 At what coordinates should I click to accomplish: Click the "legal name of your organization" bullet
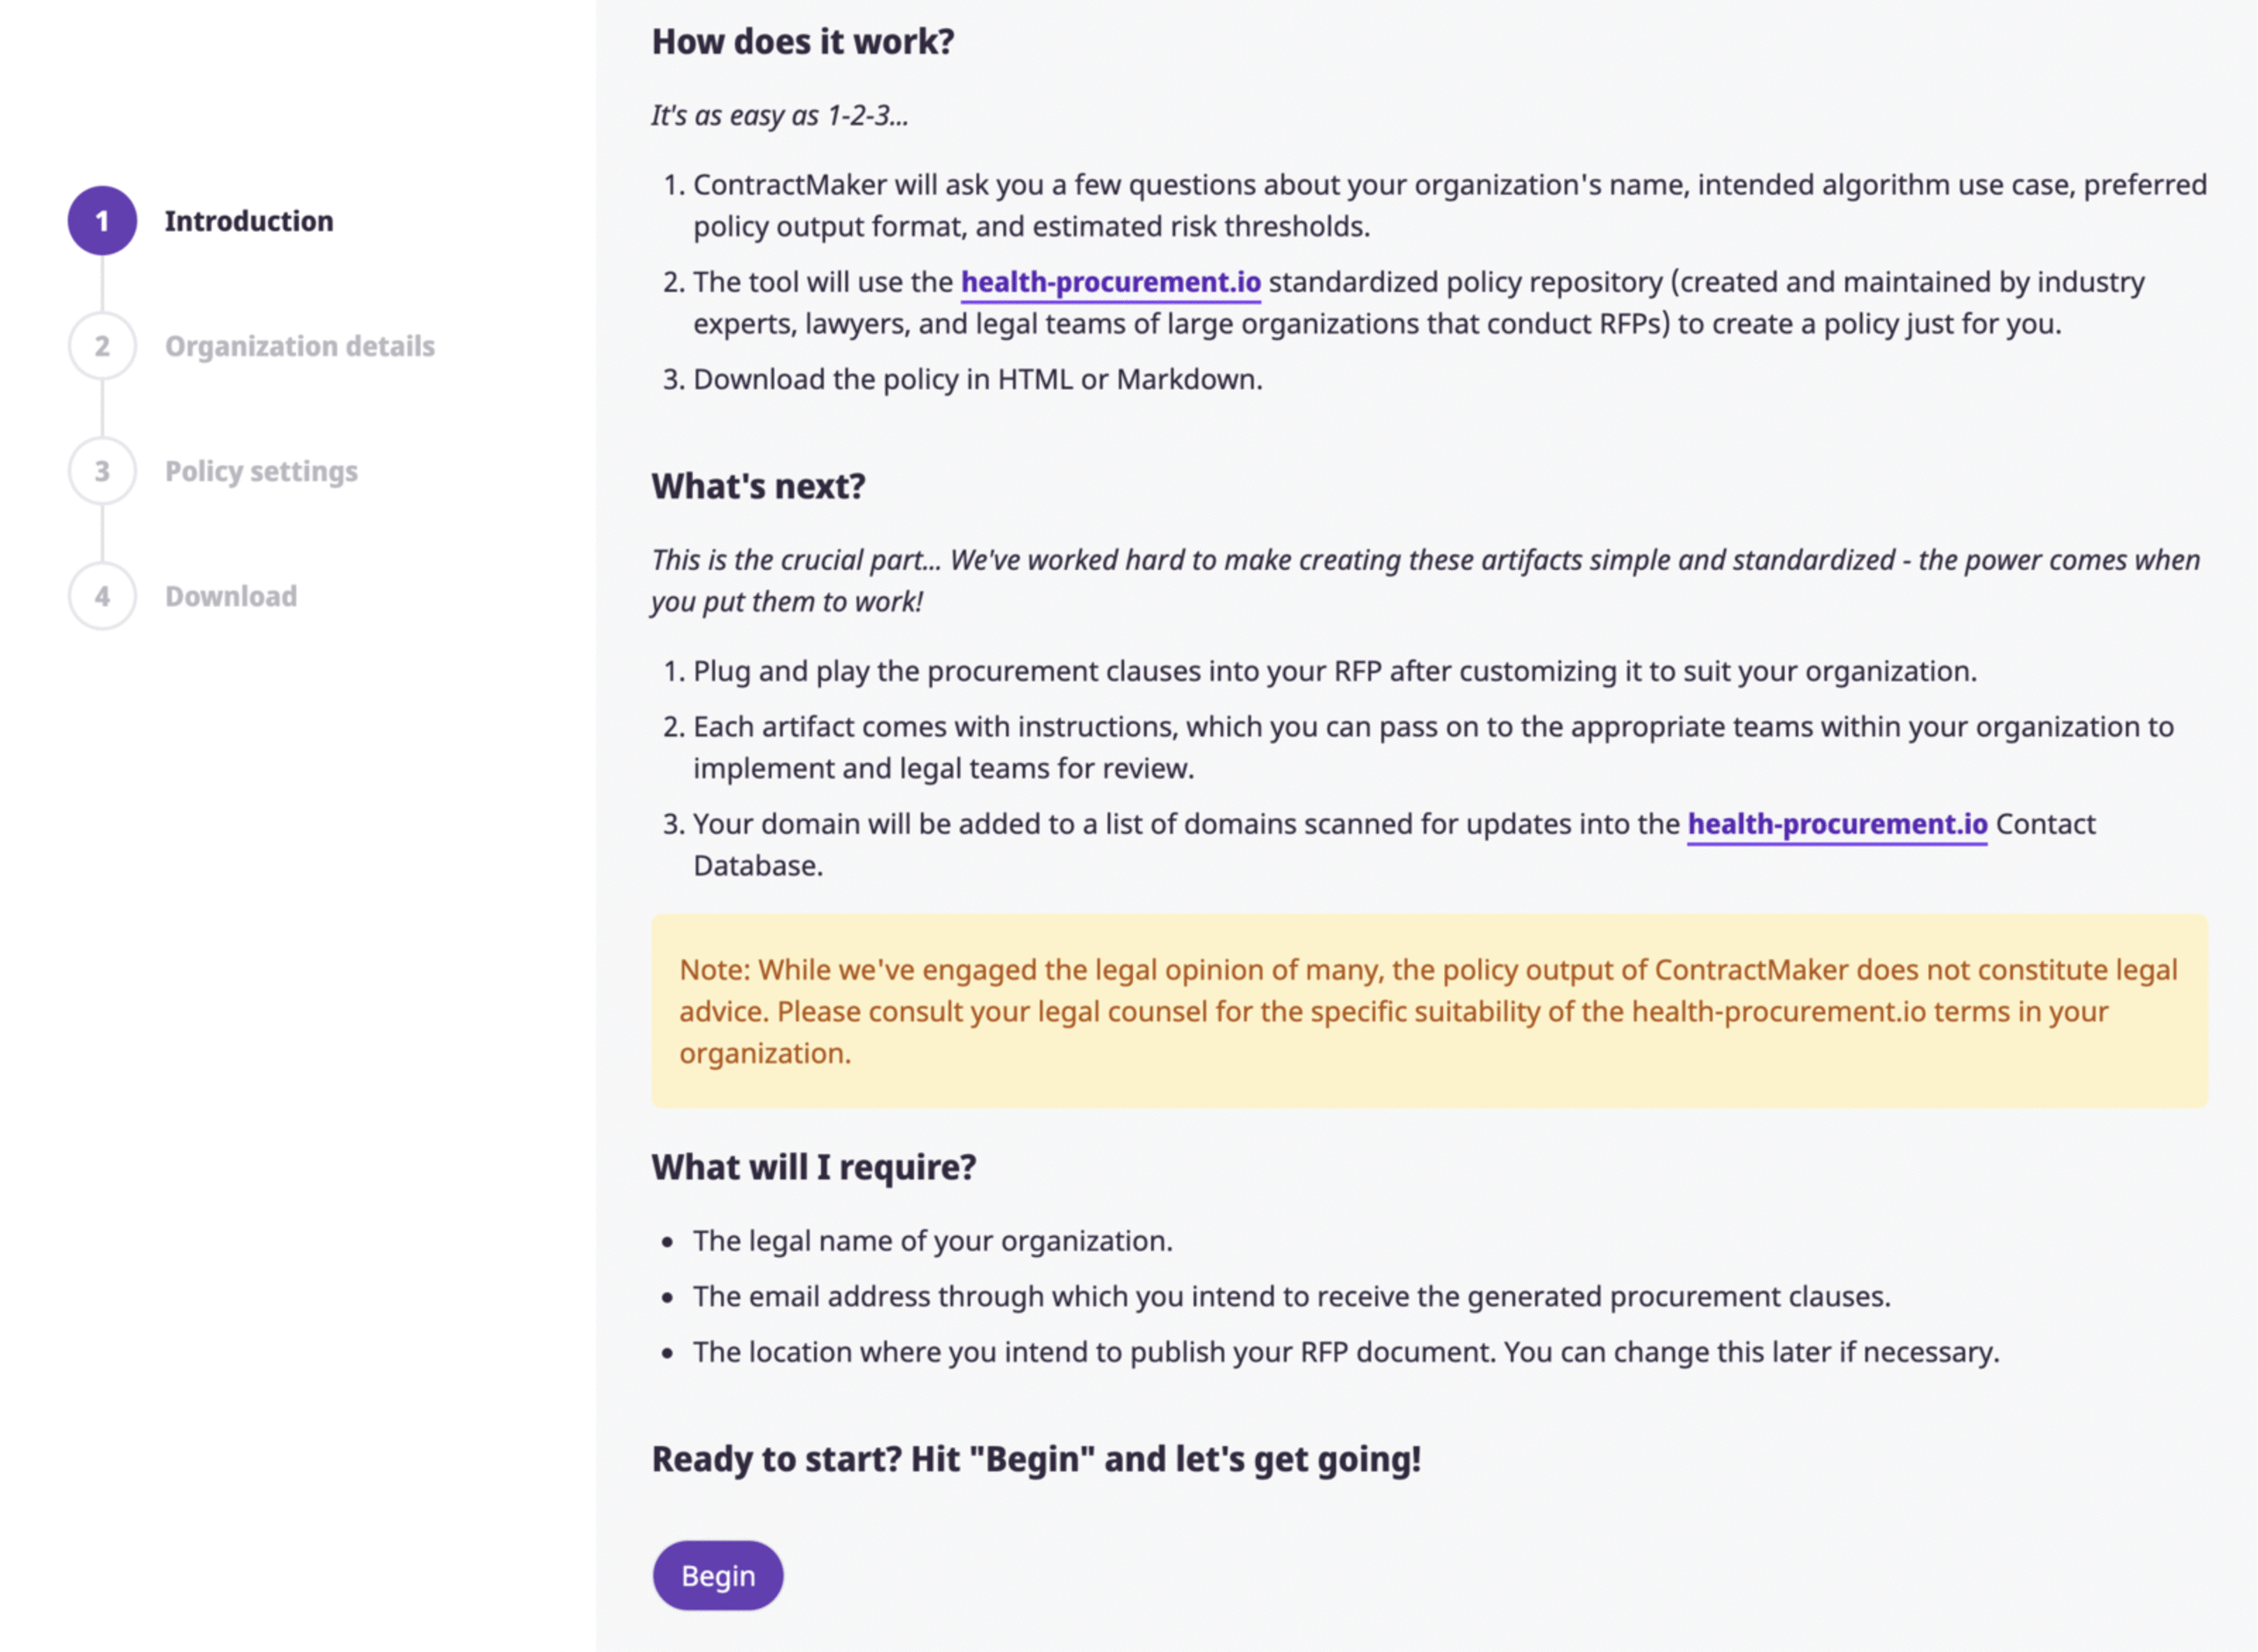[932, 1241]
